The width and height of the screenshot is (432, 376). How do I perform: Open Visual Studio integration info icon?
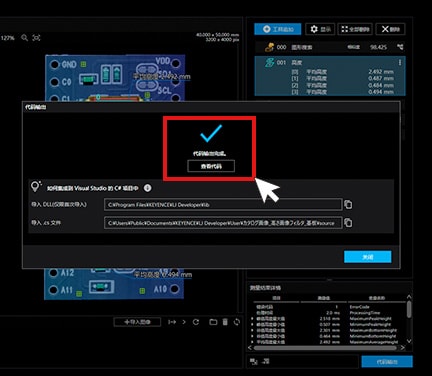click(147, 188)
